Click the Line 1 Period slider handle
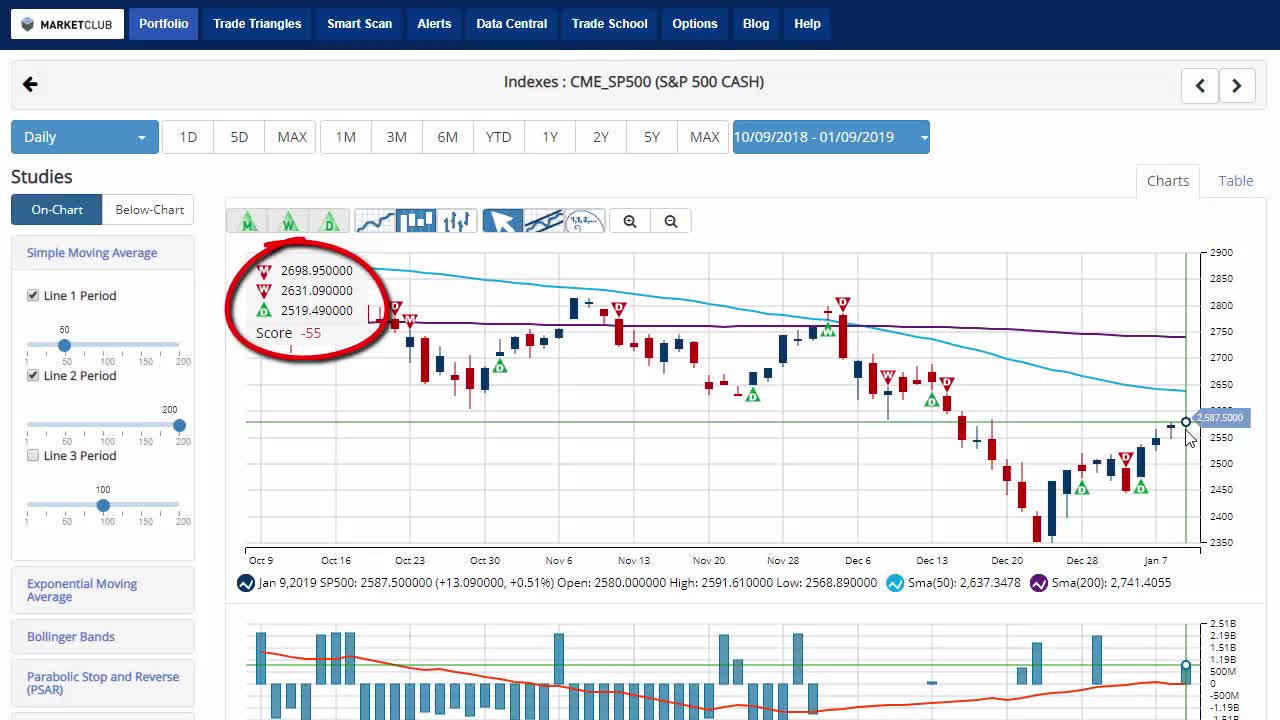Image resolution: width=1280 pixels, height=720 pixels. click(64, 345)
